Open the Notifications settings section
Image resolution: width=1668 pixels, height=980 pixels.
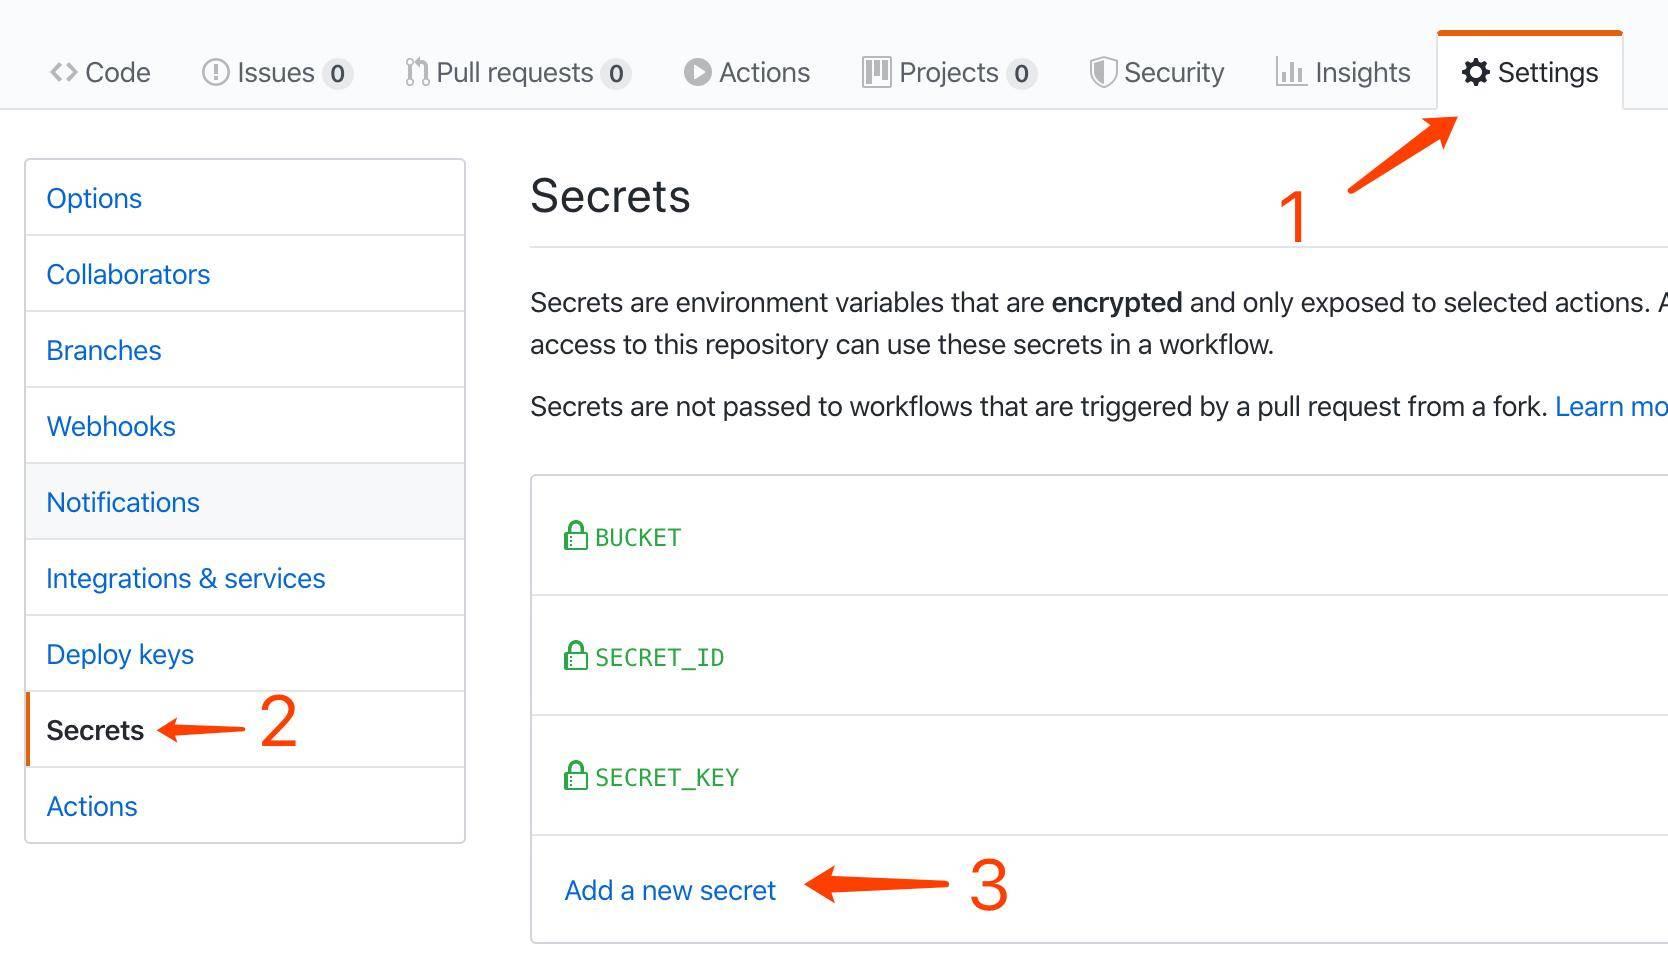click(x=123, y=501)
